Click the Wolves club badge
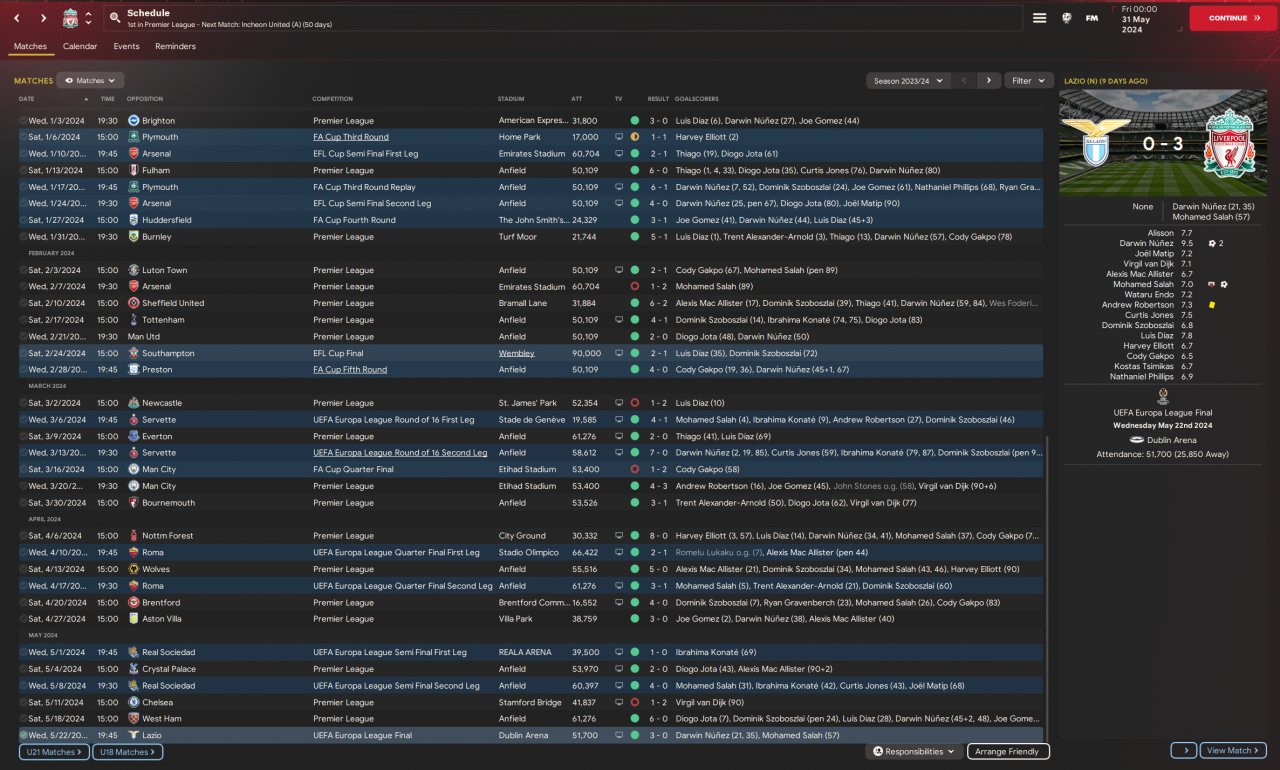 click(x=133, y=569)
